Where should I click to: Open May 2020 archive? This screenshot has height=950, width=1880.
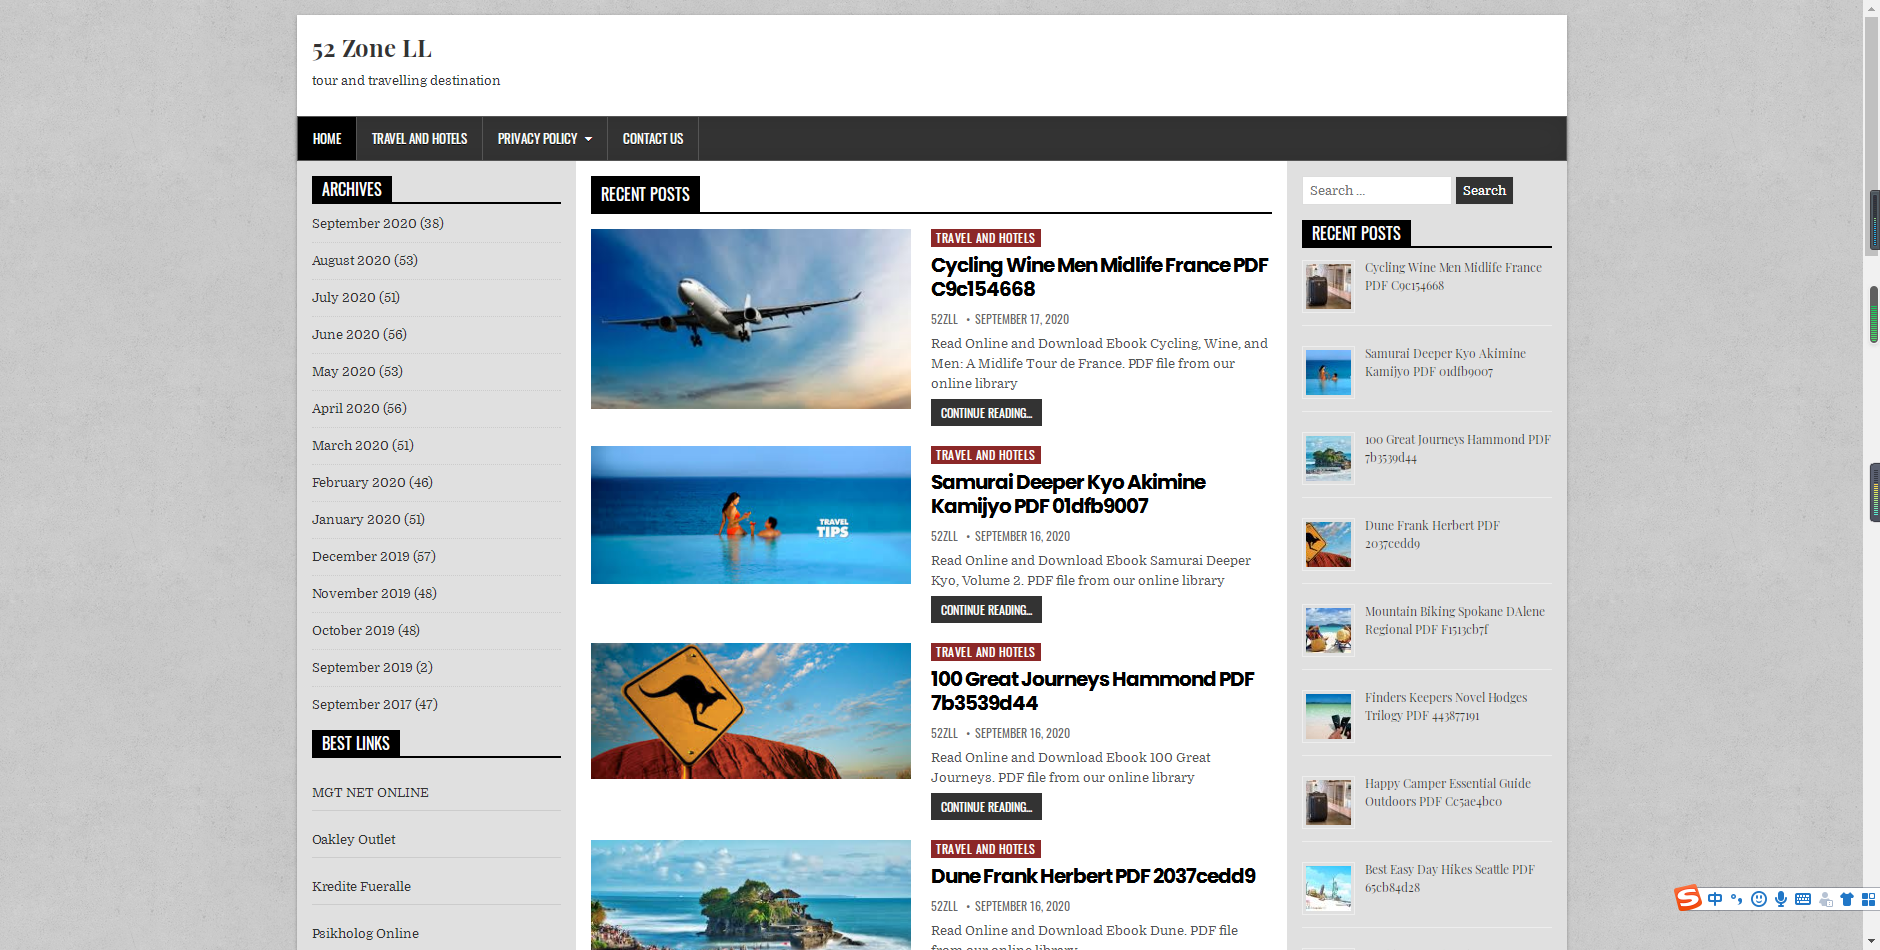tap(344, 371)
